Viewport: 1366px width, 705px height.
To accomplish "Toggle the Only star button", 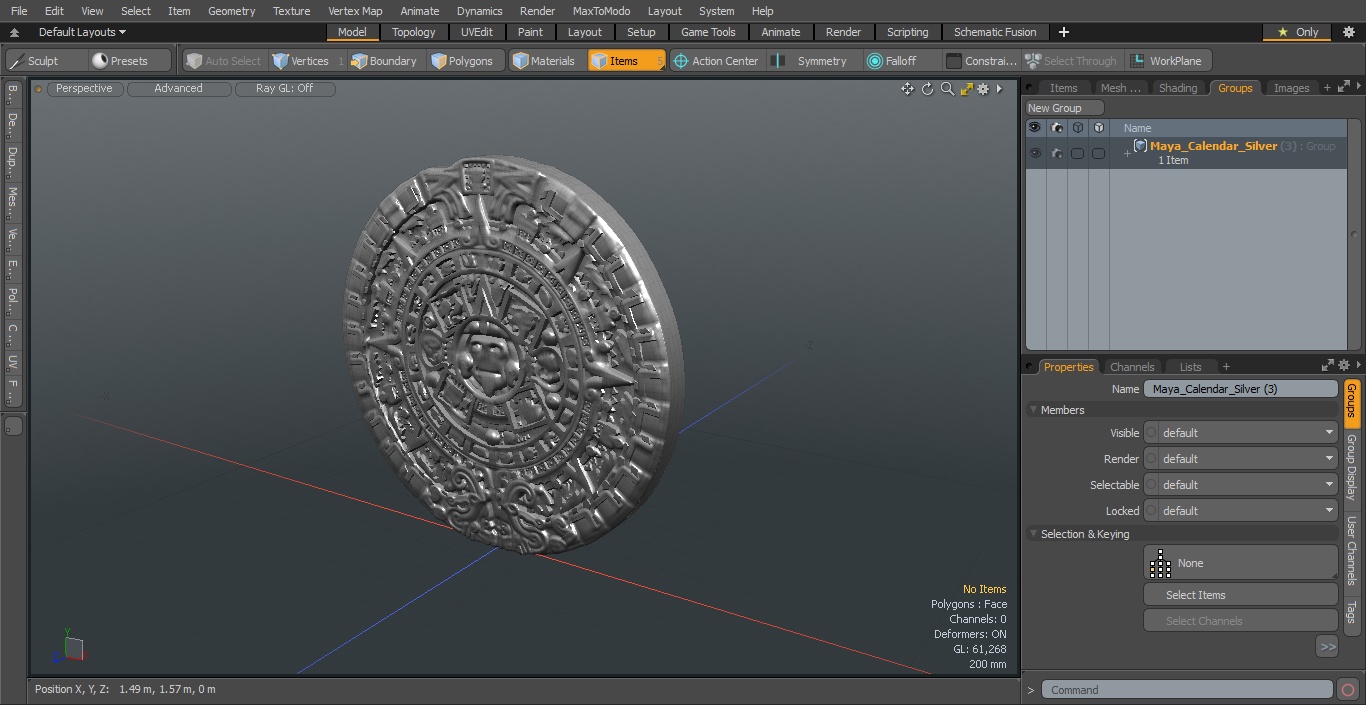I will (x=1297, y=32).
